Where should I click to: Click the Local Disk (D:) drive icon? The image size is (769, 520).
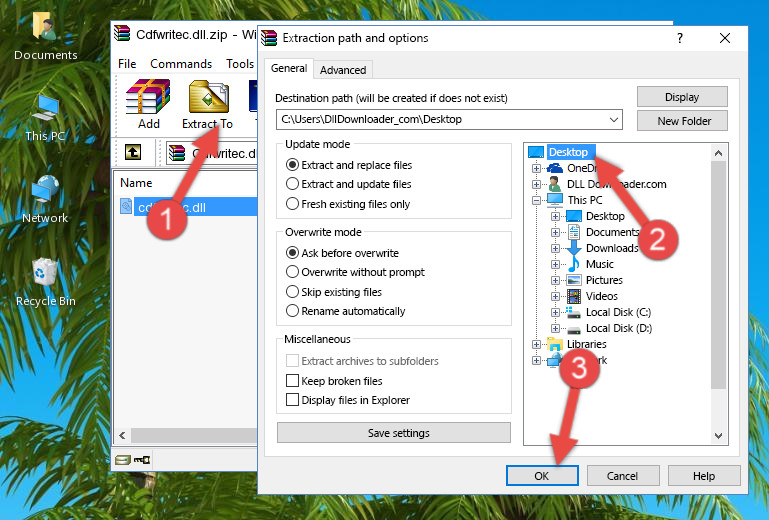[x=573, y=329]
